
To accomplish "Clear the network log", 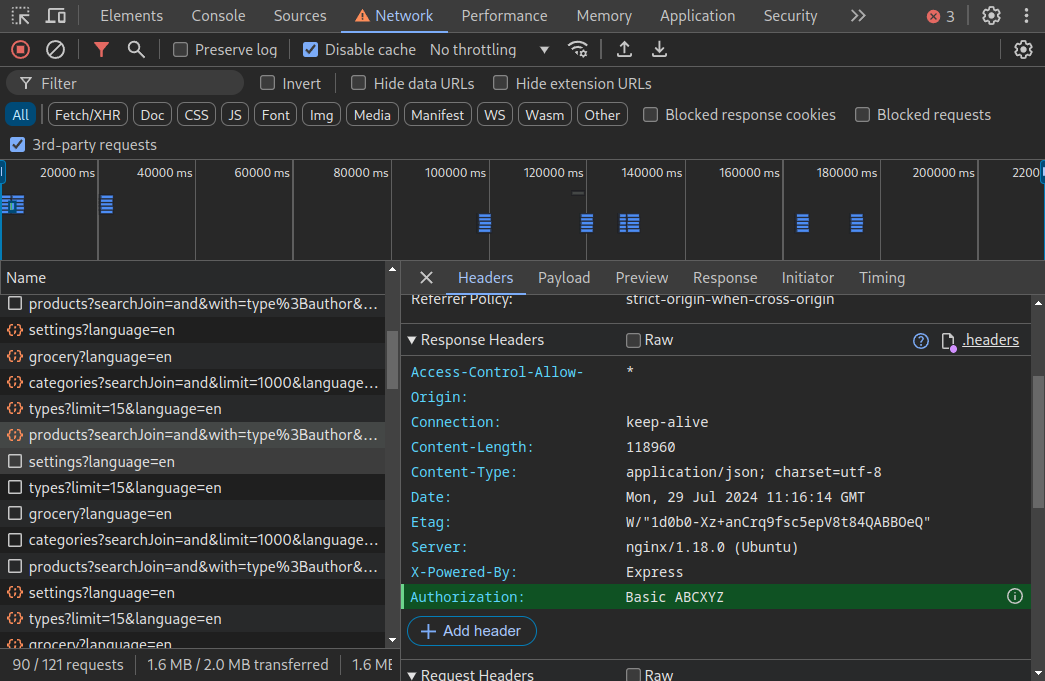I will pyautogui.click(x=55, y=49).
